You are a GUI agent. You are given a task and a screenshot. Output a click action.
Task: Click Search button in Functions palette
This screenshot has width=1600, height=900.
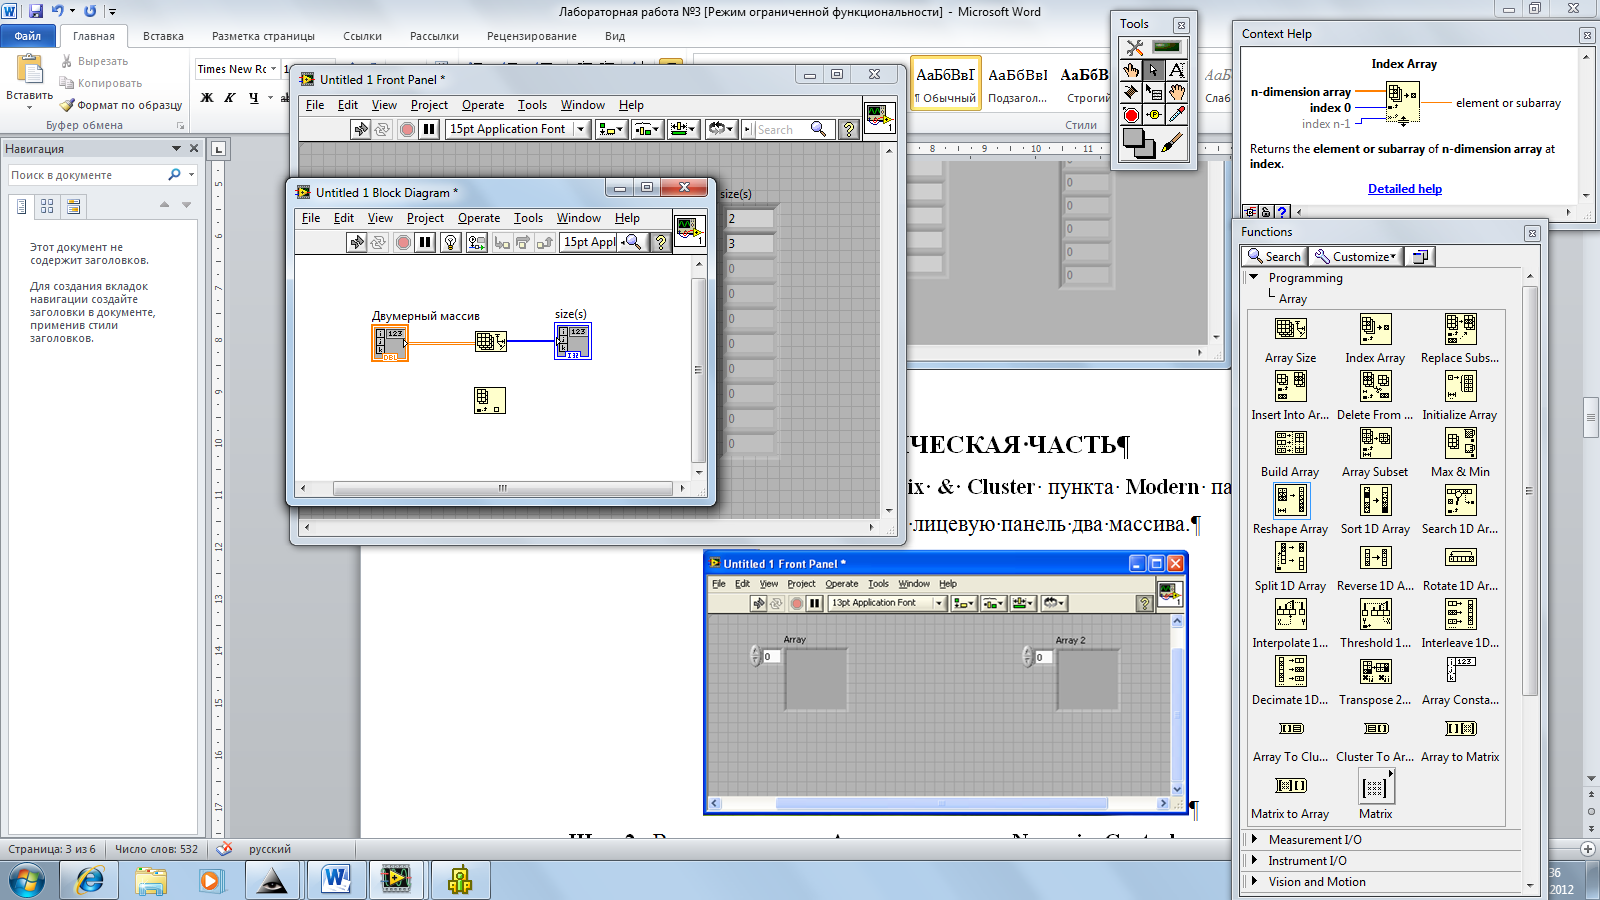pos(1275,256)
